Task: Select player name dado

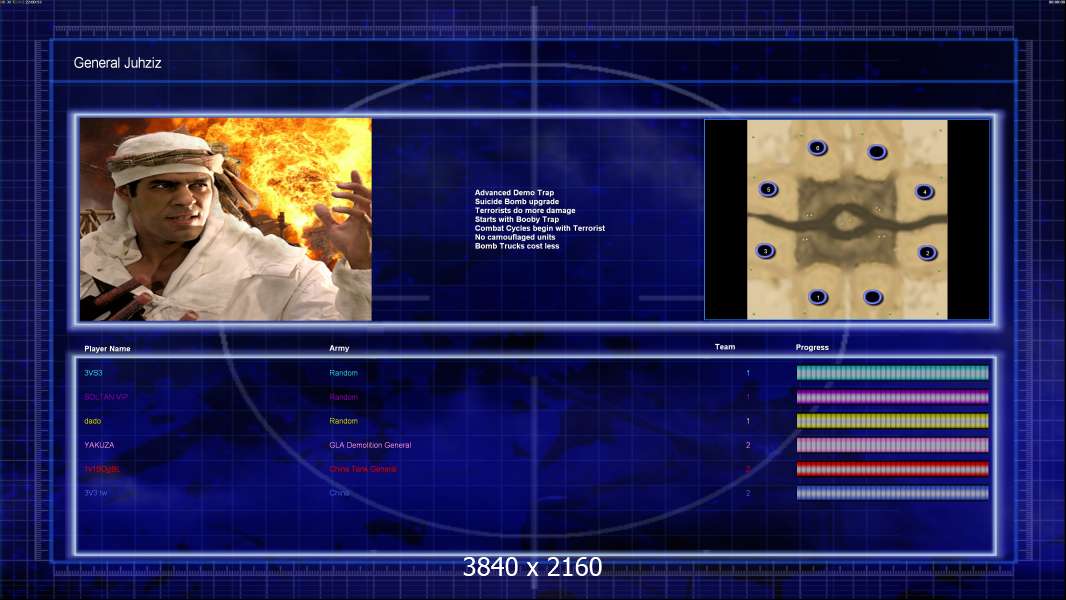Action: 92,421
